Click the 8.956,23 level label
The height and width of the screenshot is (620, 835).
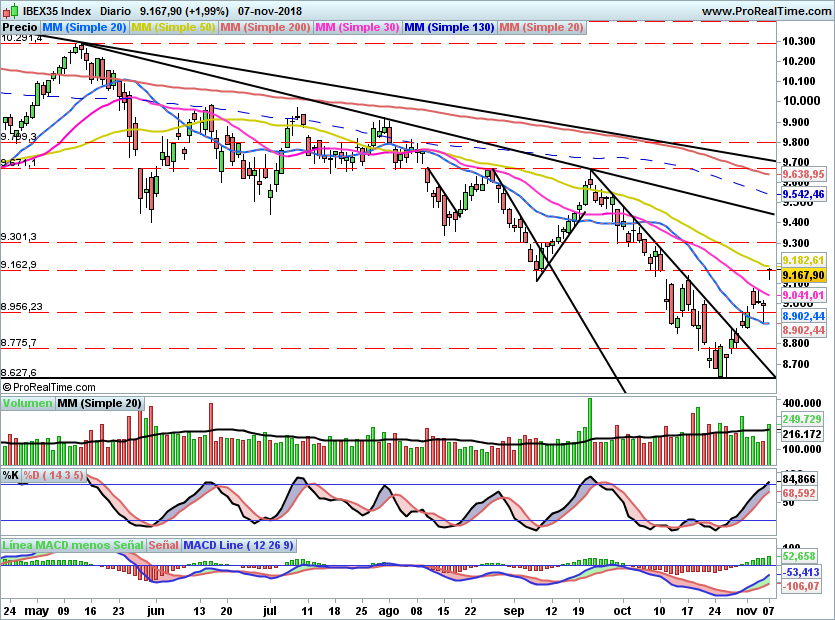(x=21, y=306)
